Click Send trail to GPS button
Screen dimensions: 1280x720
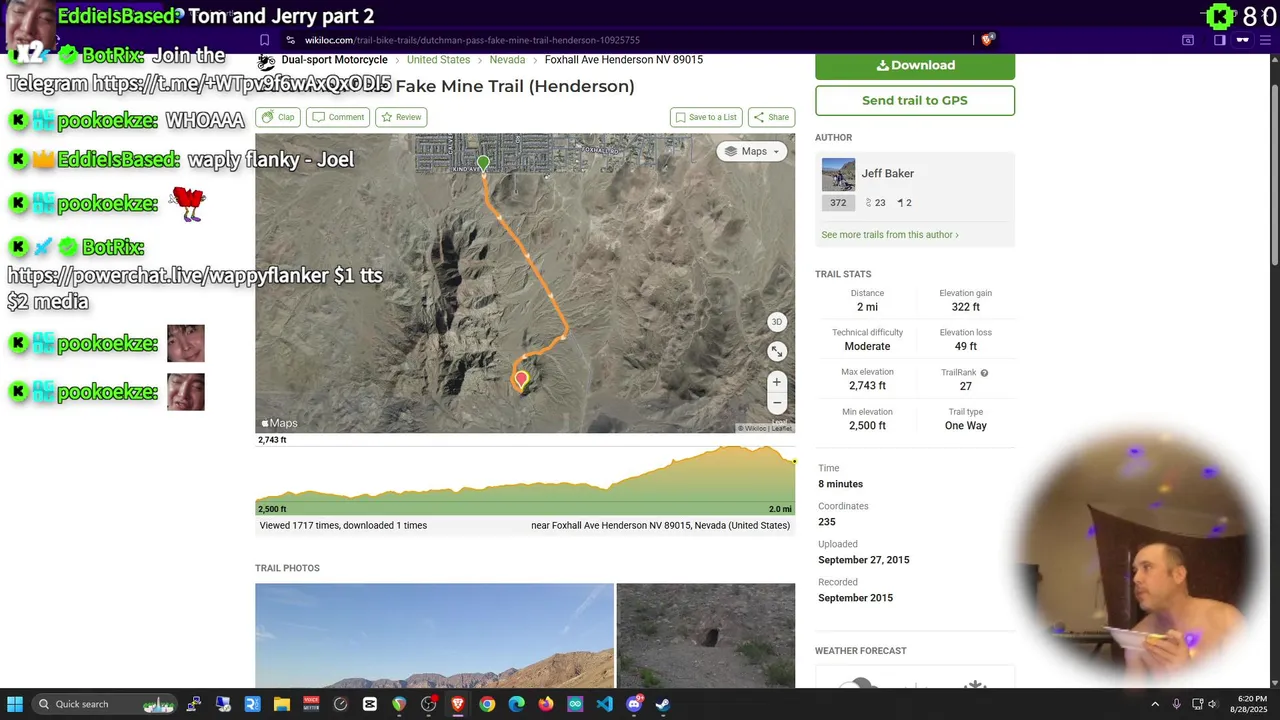point(915,100)
